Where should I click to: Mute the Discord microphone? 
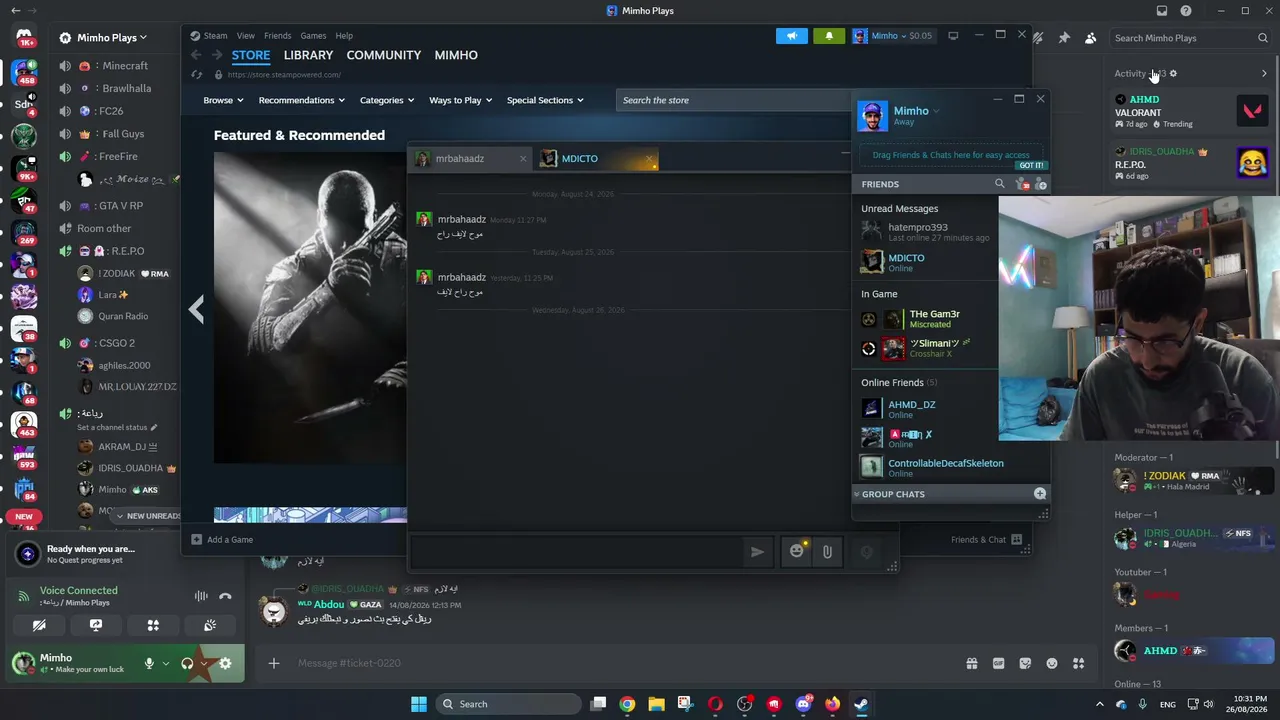[149, 663]
